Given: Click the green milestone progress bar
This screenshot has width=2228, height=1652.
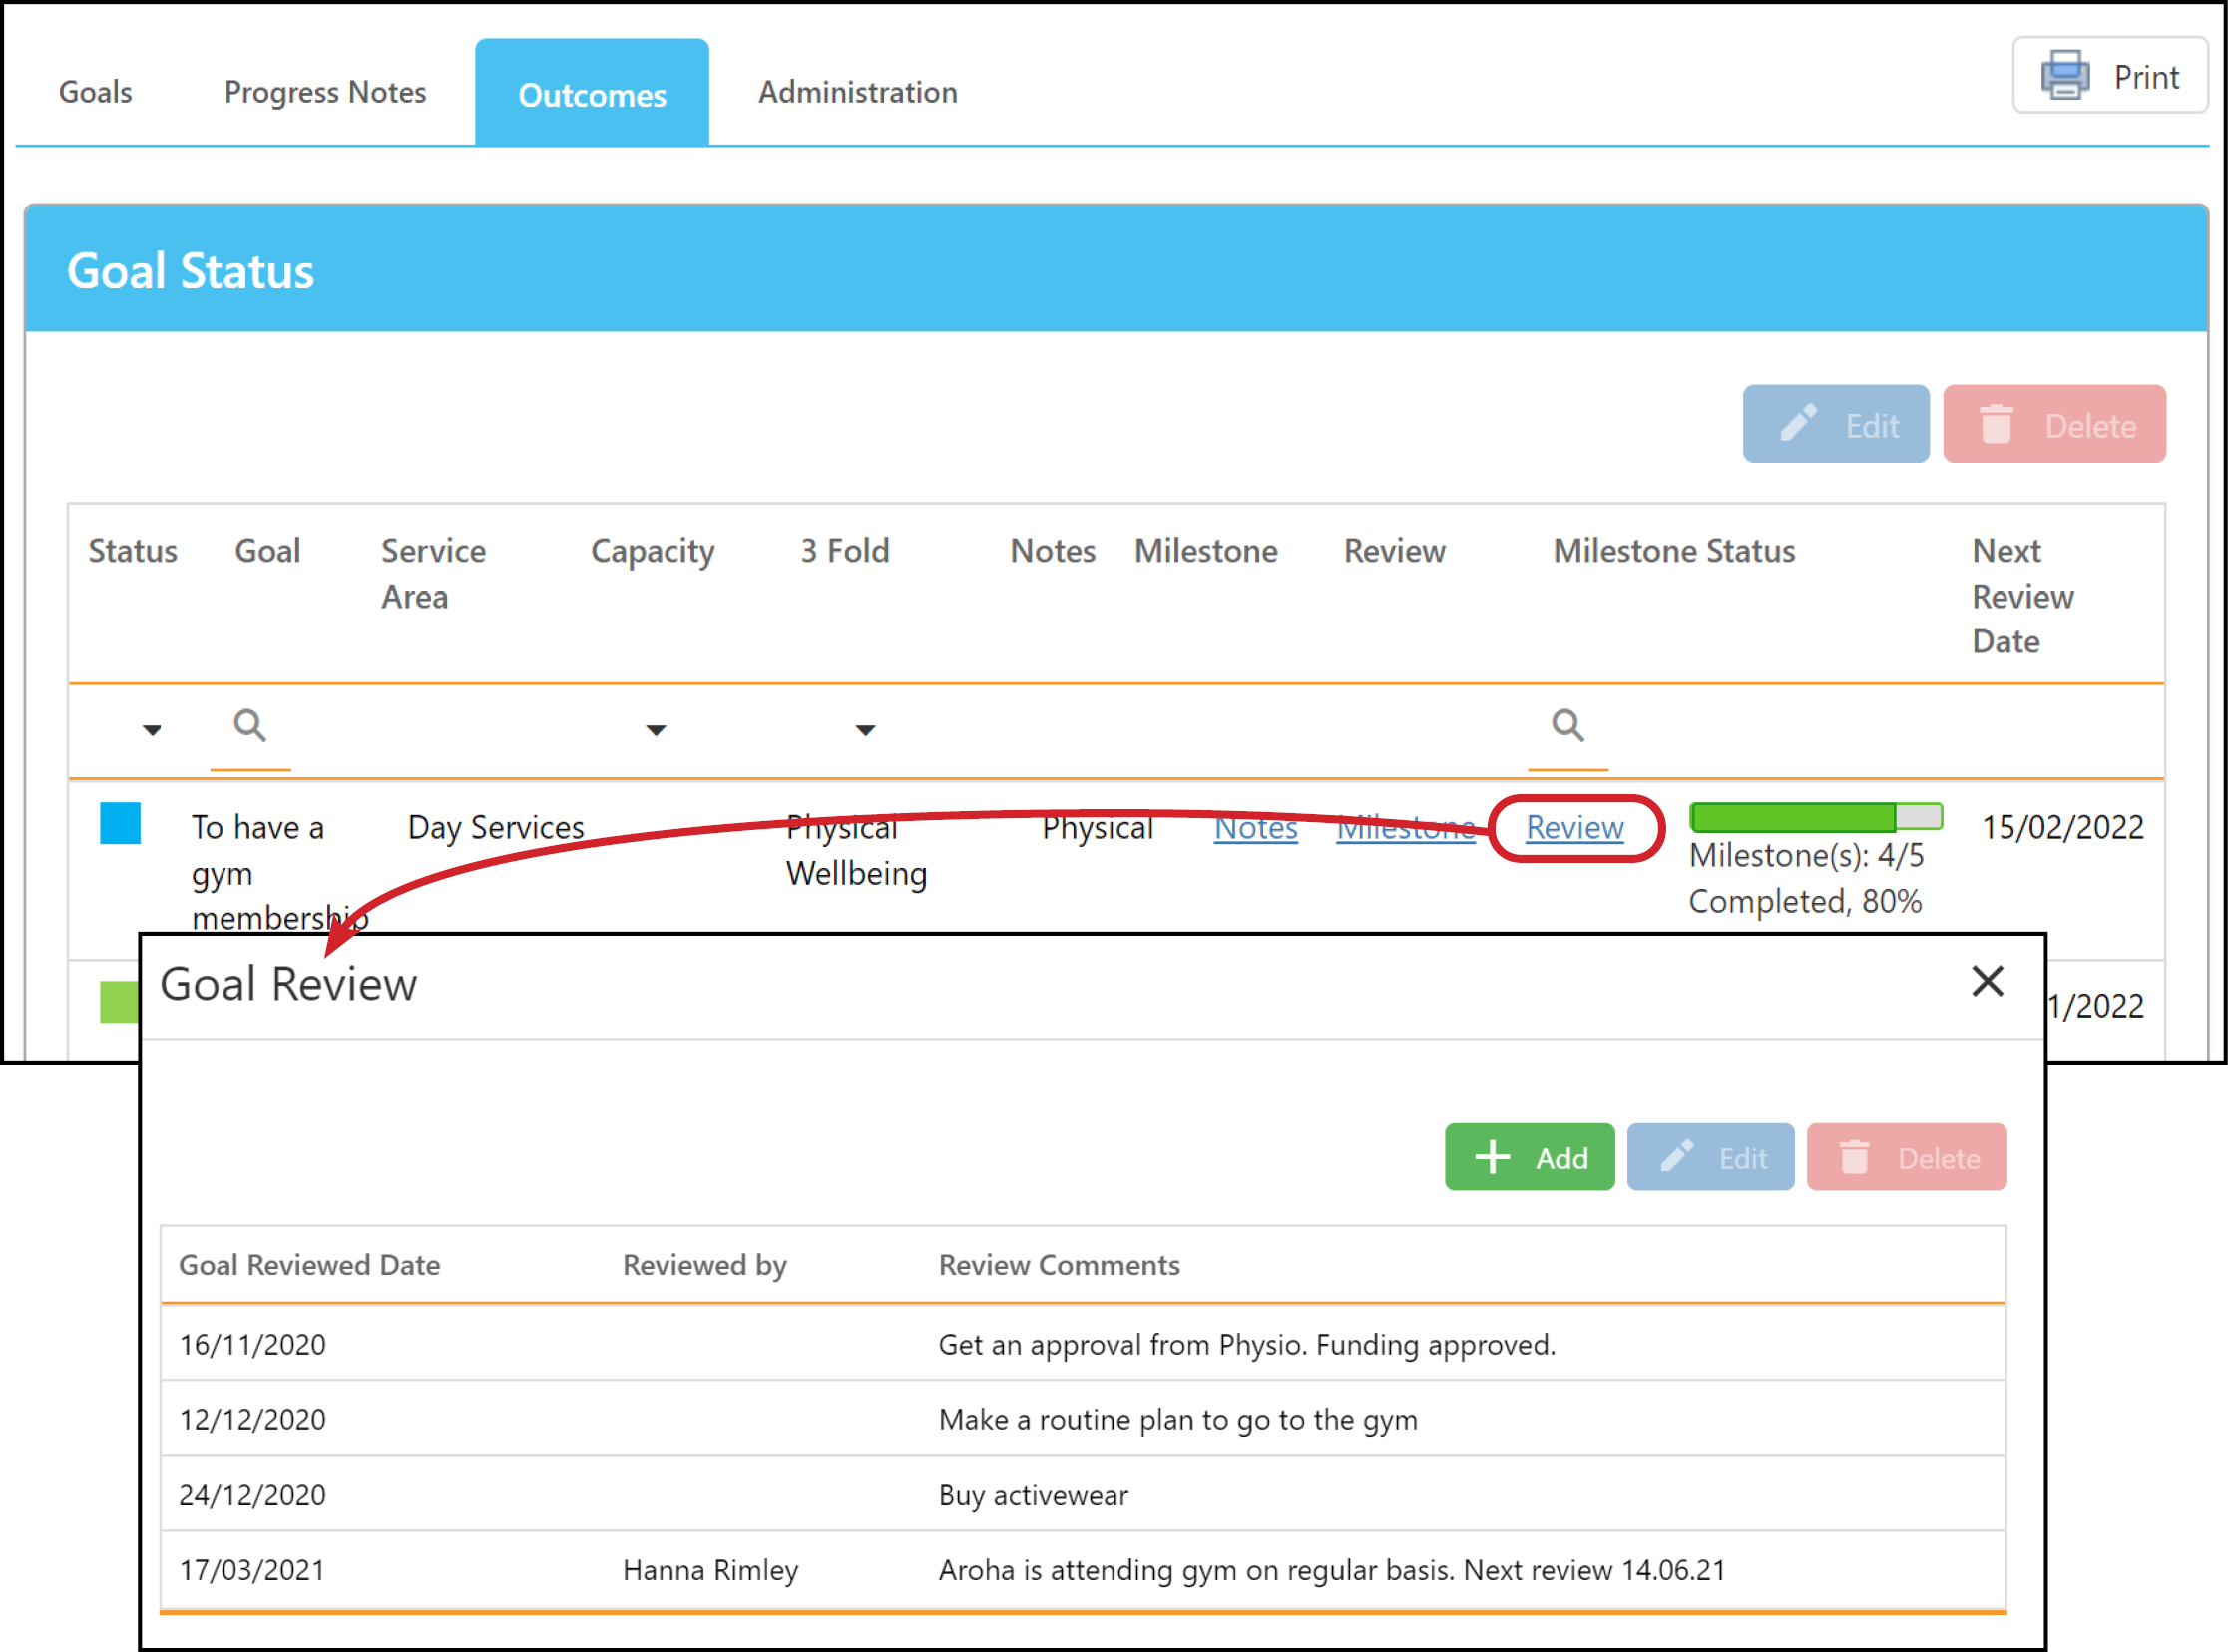Looking at the screenshot, I should coord(1816,817).
